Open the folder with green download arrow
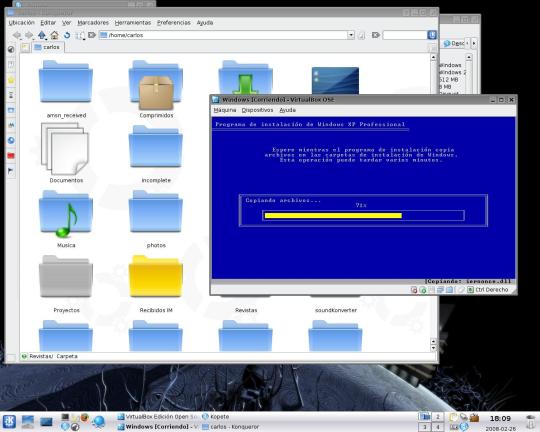The width and height of the screenshot is (540, 432). [x=246, y=78]
